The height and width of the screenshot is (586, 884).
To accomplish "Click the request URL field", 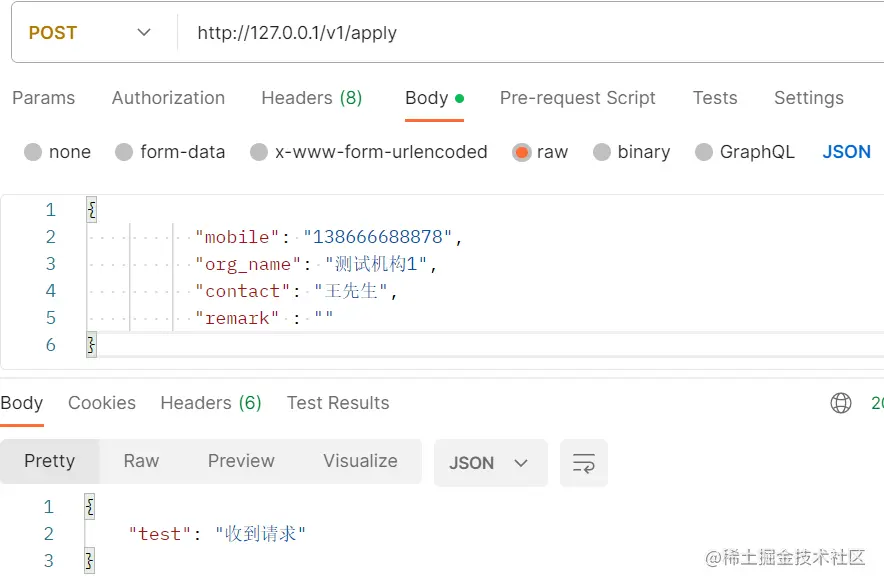I will 530,33.
